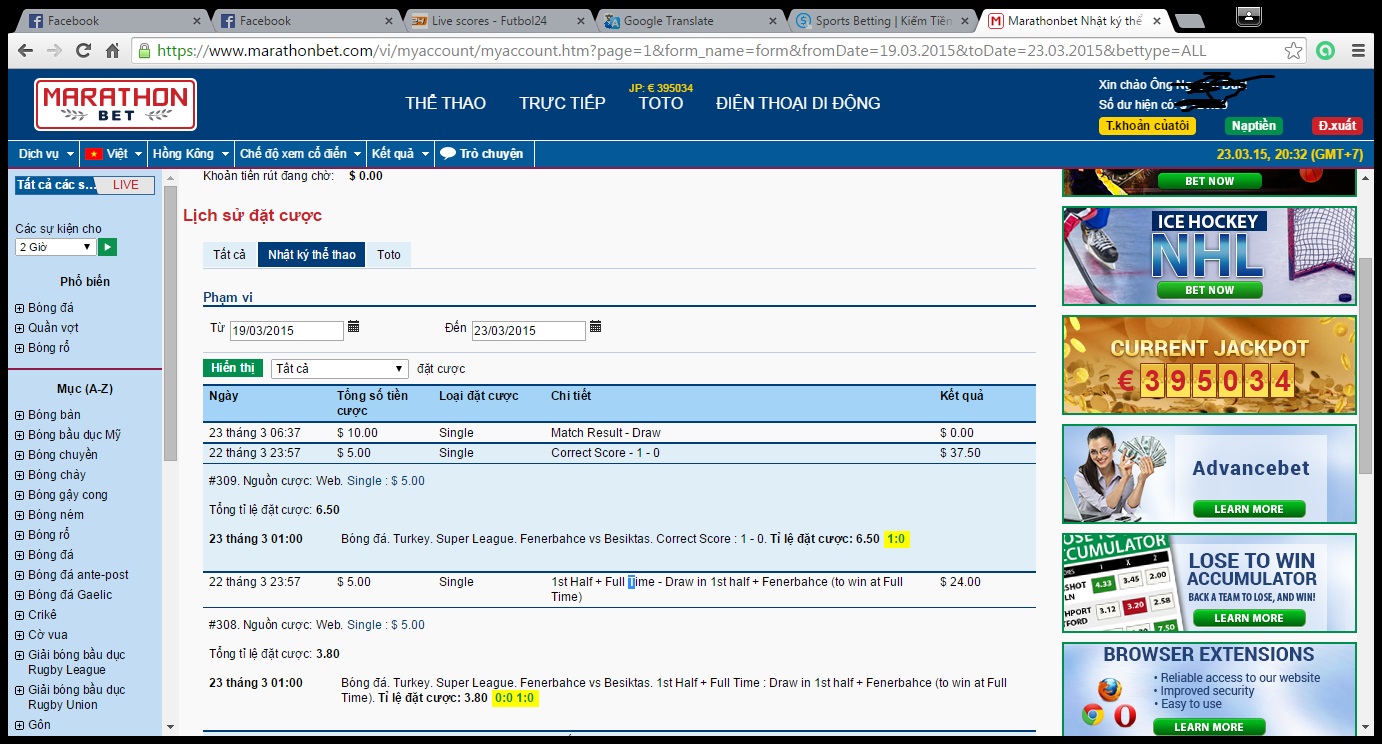This screenshot has width=1382, height=744.
Task: Expand the Bóng bầu dục Mỹ category
Action: tap(20, 435)
